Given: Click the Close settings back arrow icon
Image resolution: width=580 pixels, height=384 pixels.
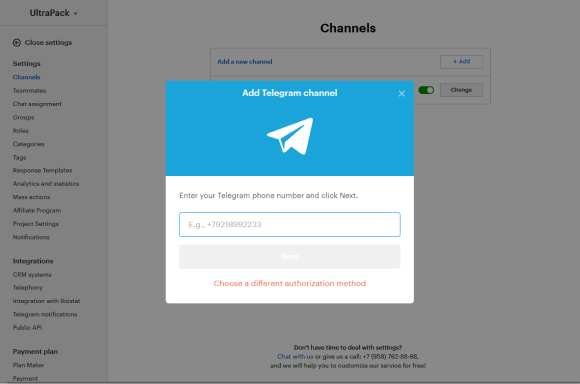Looking at the screenshot, I should click(x=17, y=43).
